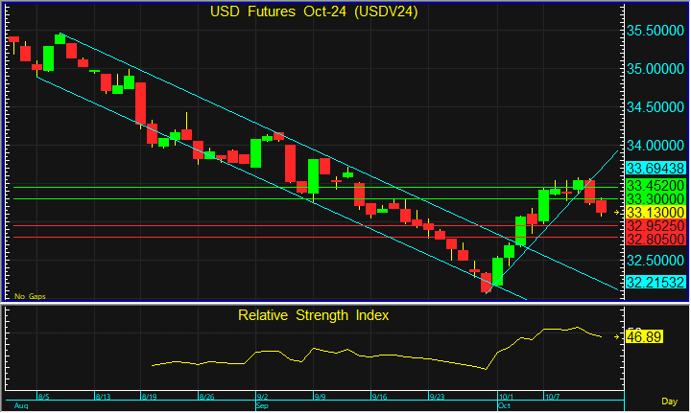Select the 32.21532 cyan channel price tag
691x413 pixels.
[655, 283]
